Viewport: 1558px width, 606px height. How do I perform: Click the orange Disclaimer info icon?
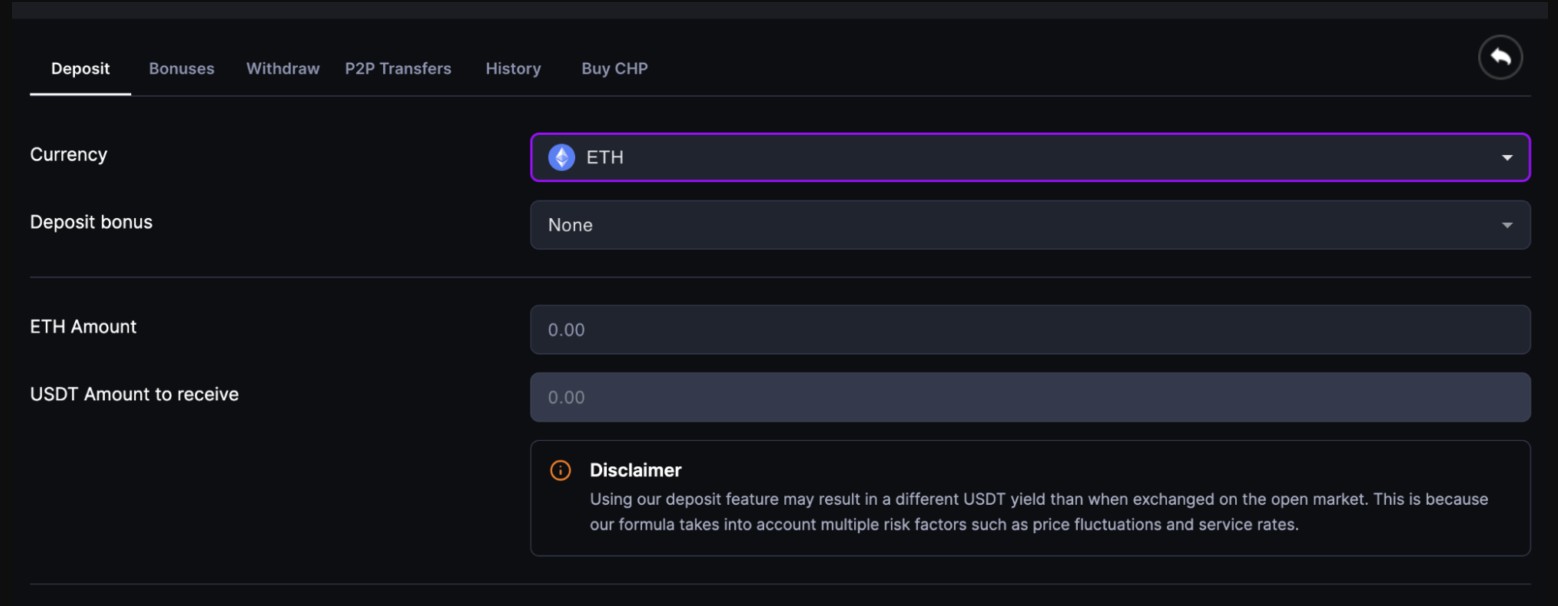(561, 470)
